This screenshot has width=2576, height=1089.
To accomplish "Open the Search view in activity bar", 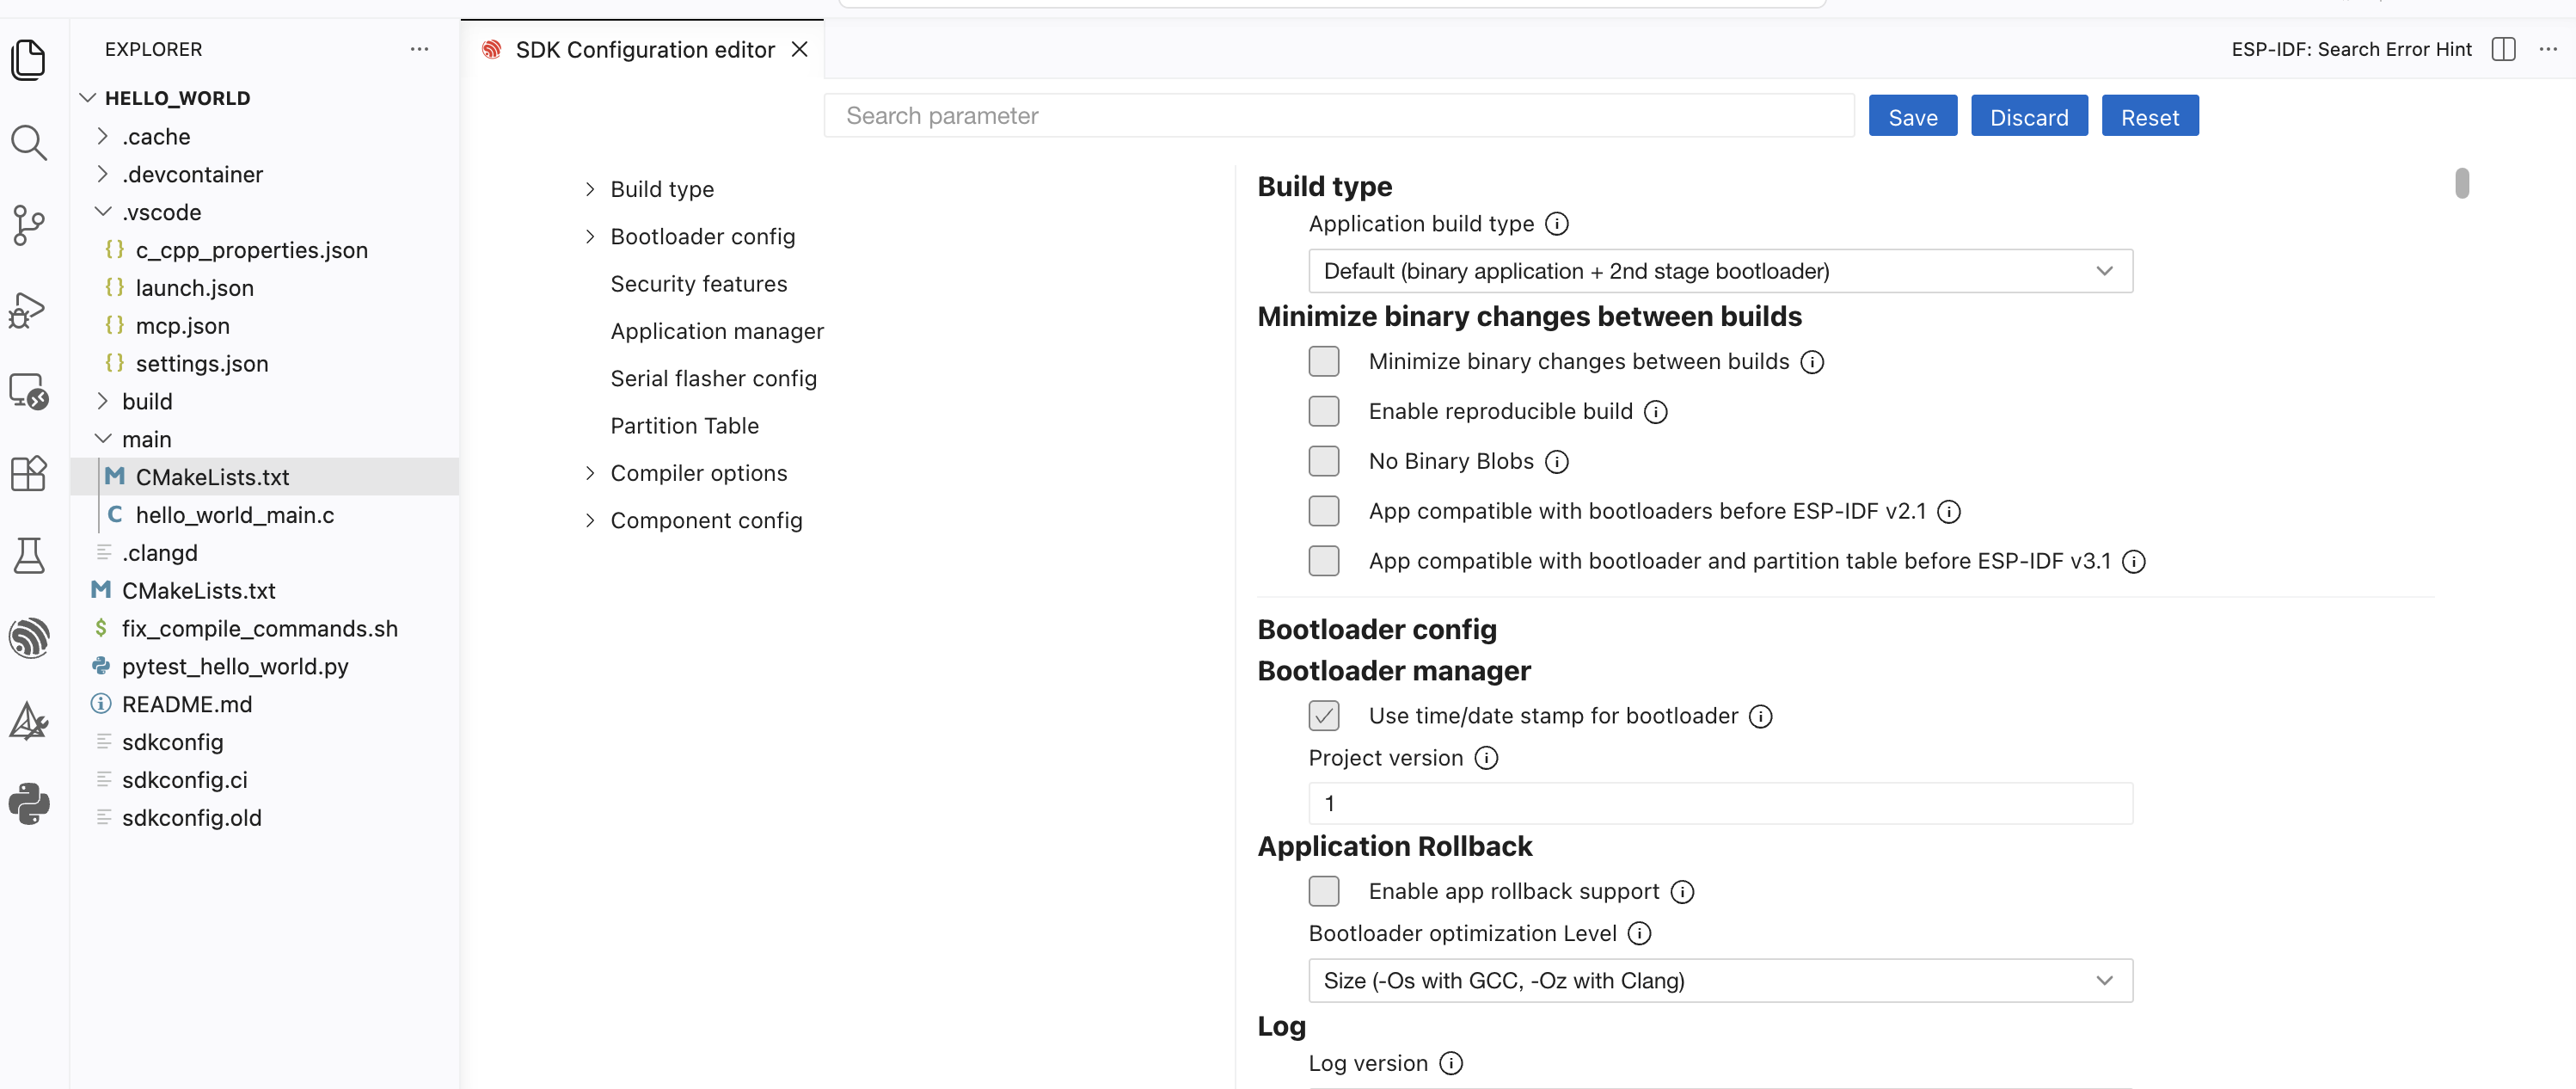I will (28, 143).
